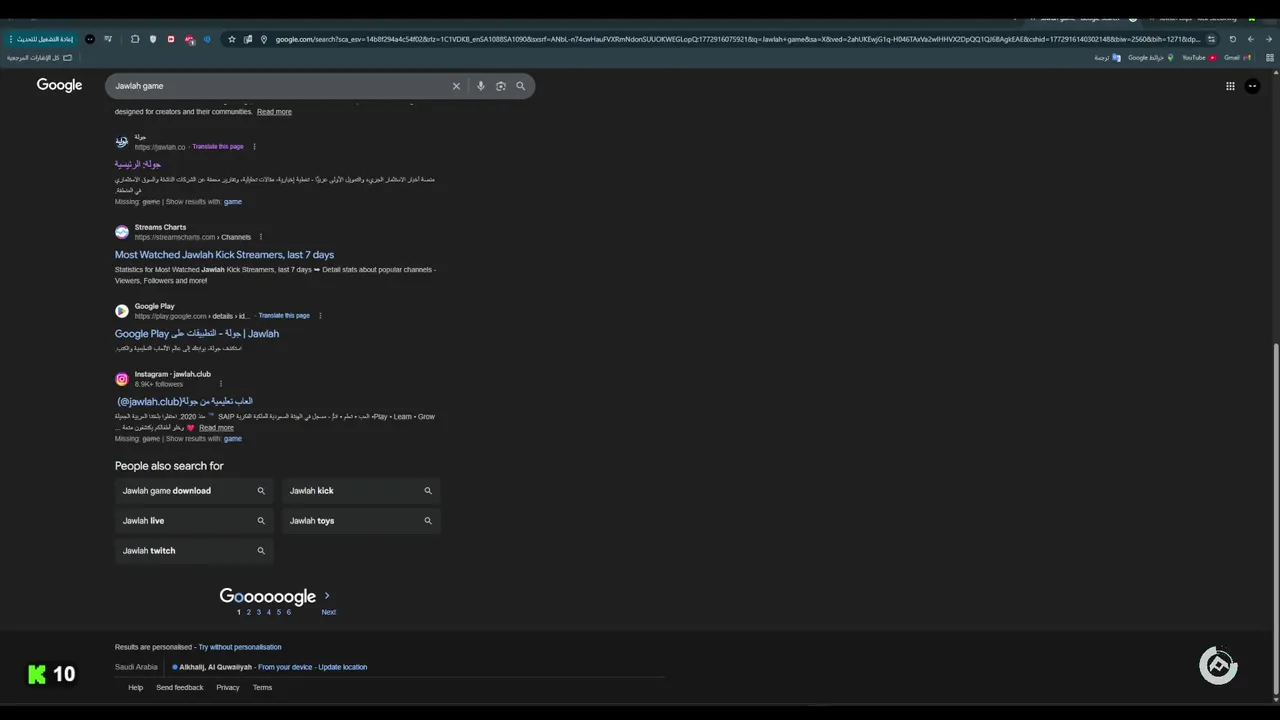
Task: Open more options for Instagram jawlah.club result
Action: [220, 384]
